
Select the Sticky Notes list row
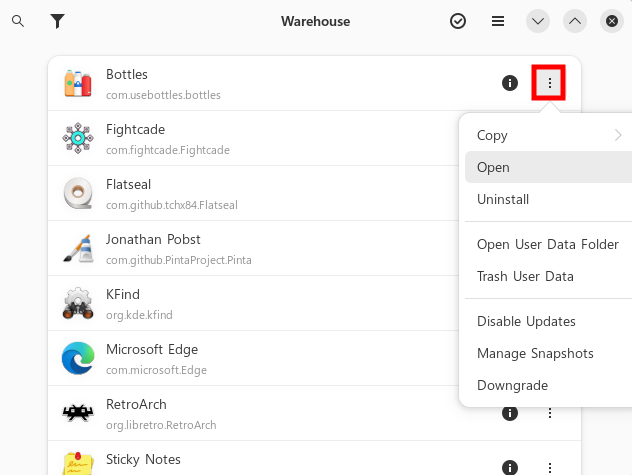(x=314, y=458)
